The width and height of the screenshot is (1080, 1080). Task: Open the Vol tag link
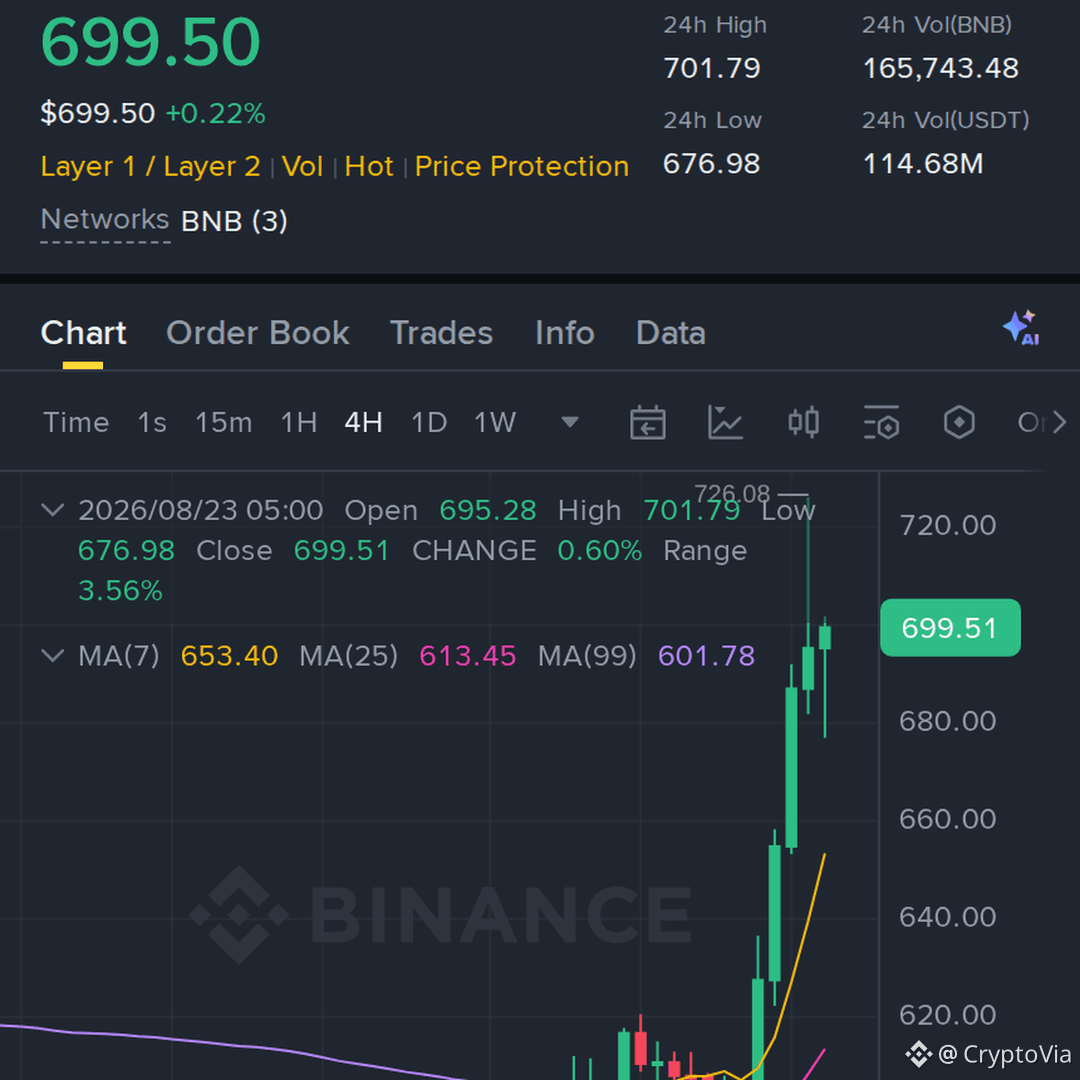click(x=302, y=167)
